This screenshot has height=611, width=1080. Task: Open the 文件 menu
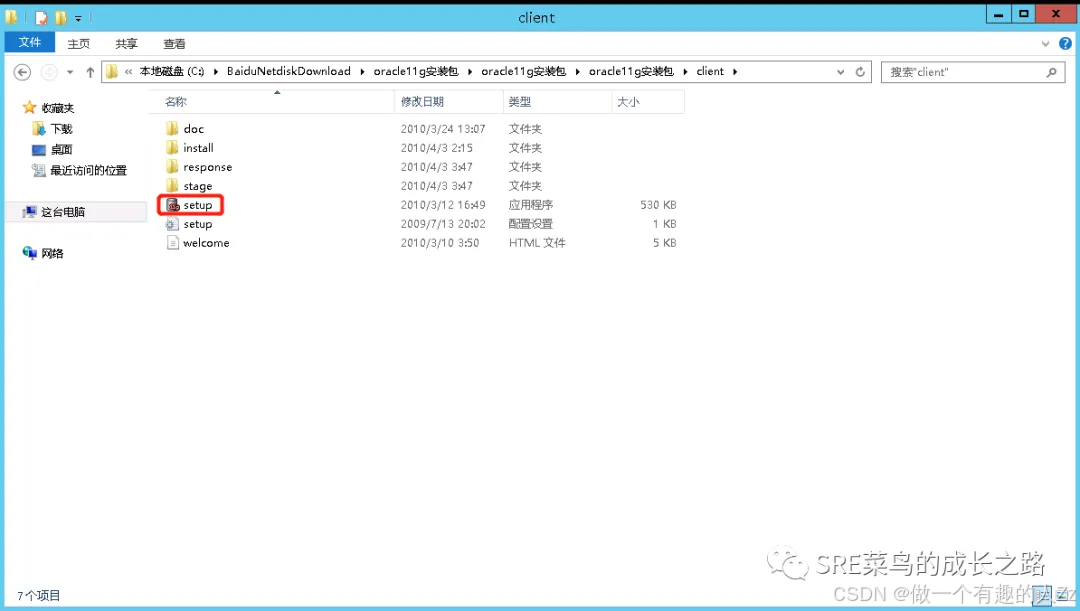(30, 42)
